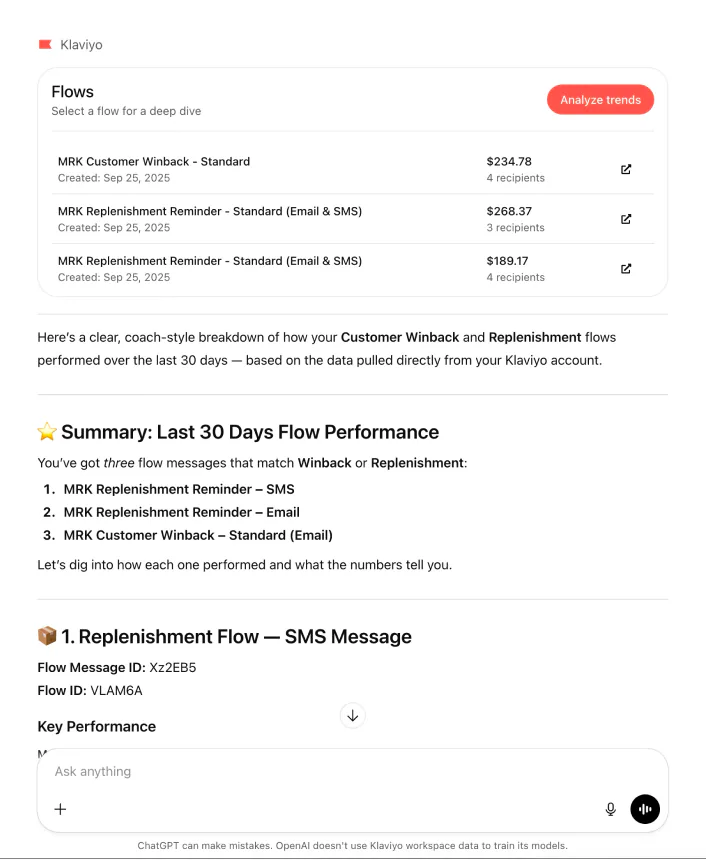Click the Klaviyo label in the header
706x860 pixels.
pos(80,44)
